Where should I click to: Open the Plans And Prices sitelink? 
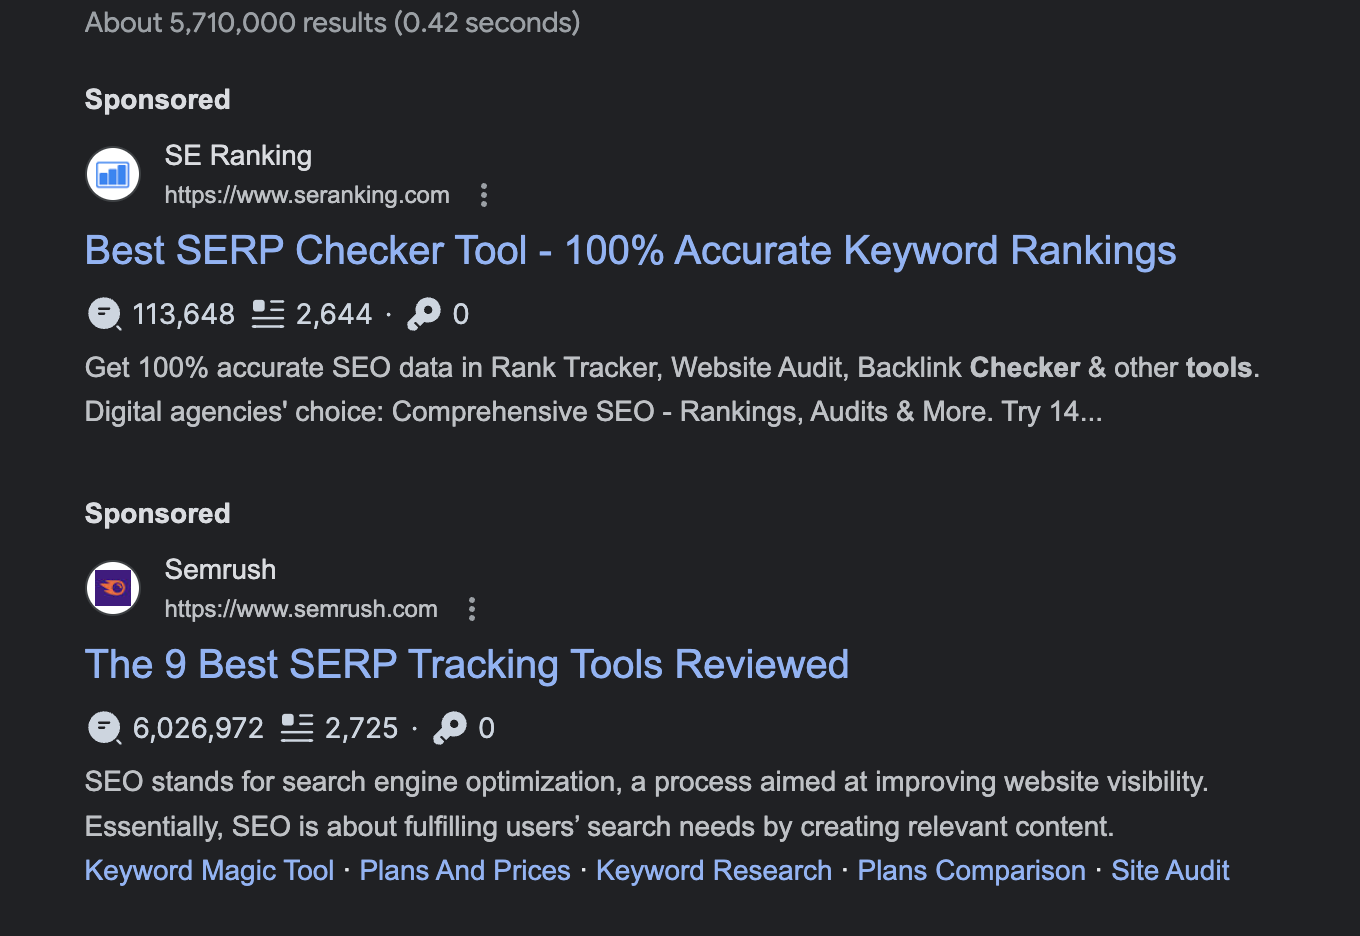coord(464,870)
